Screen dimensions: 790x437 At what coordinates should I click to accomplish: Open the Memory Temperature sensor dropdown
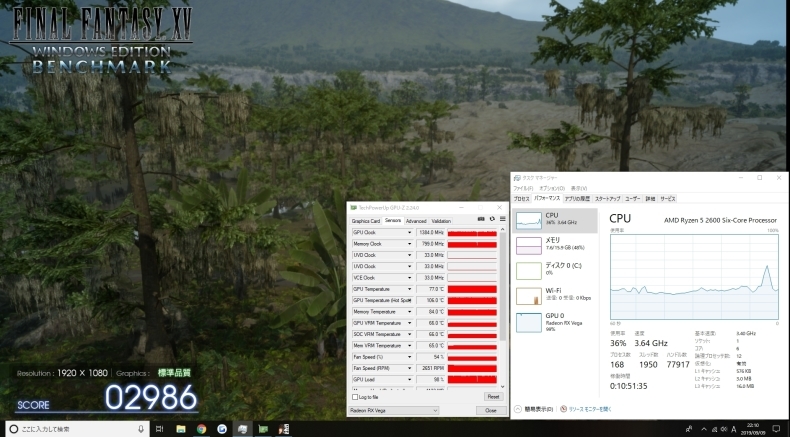coord(409,311)
